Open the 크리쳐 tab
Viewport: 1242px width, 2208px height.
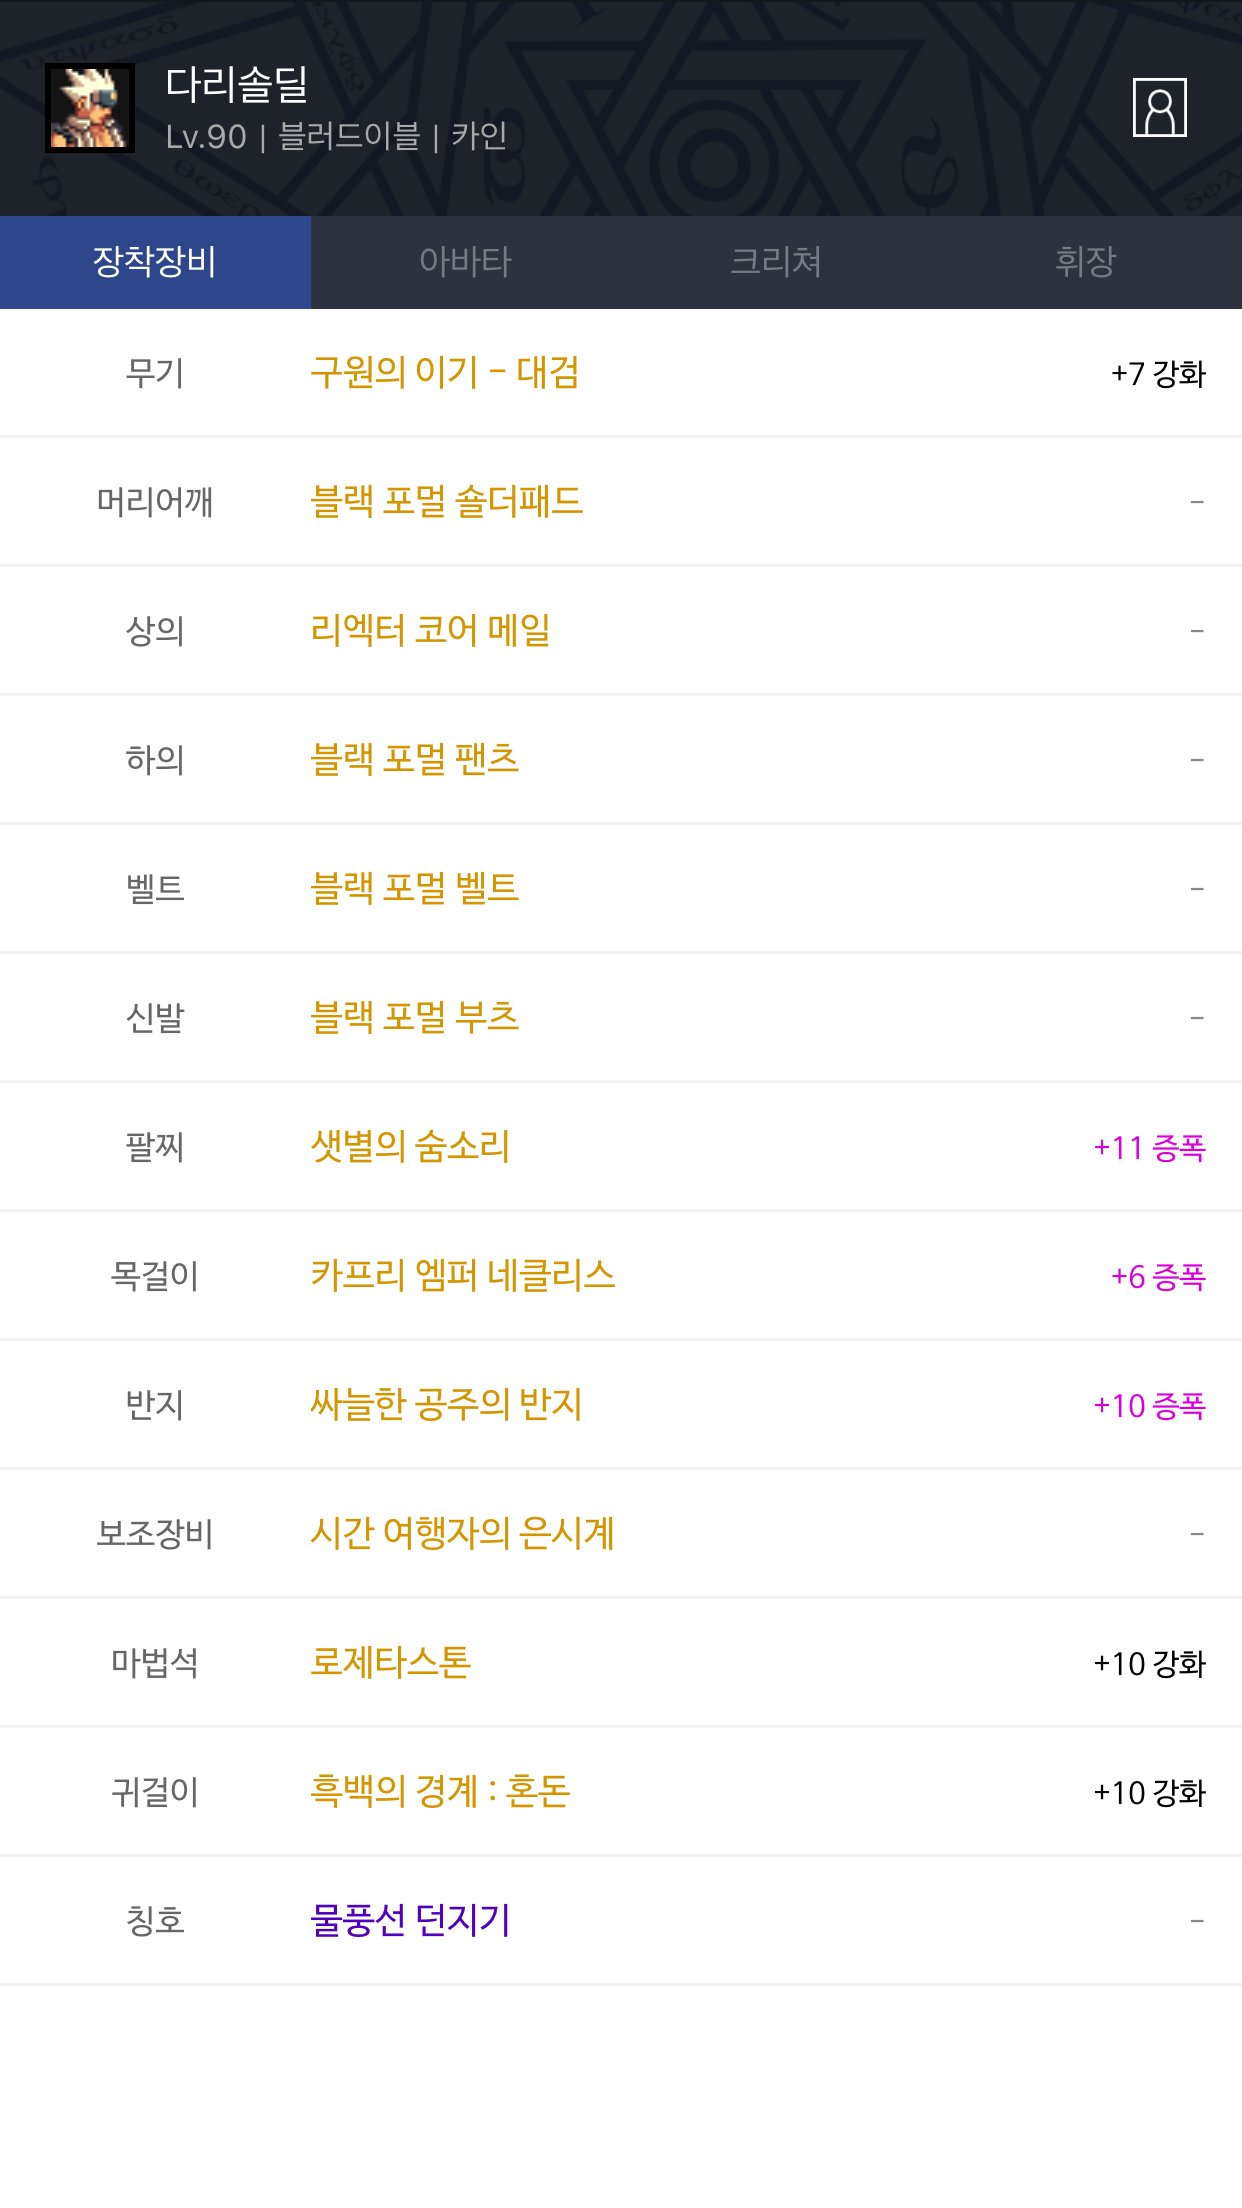(x=776, y=262)
